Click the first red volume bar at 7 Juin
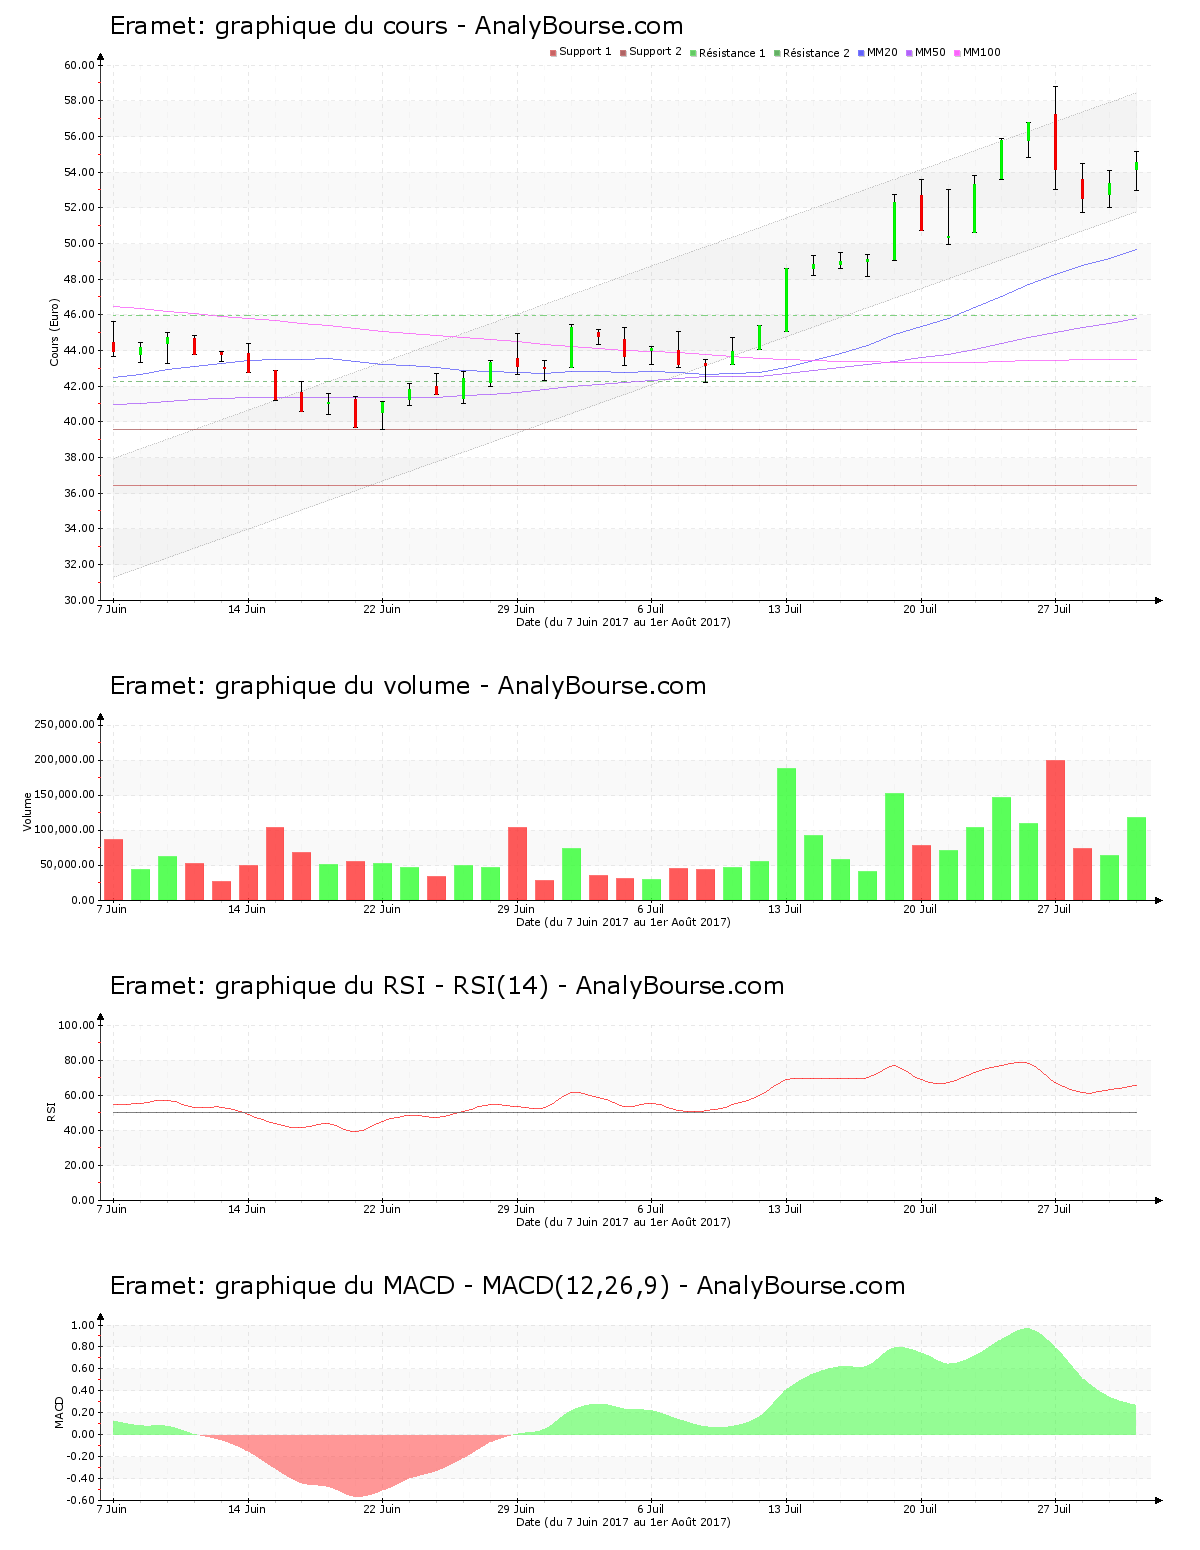 click(x=113, y=869)
